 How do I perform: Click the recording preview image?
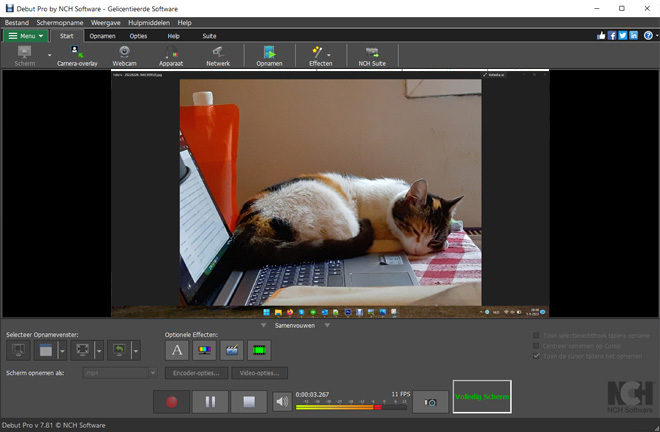(x=330, y=194)
